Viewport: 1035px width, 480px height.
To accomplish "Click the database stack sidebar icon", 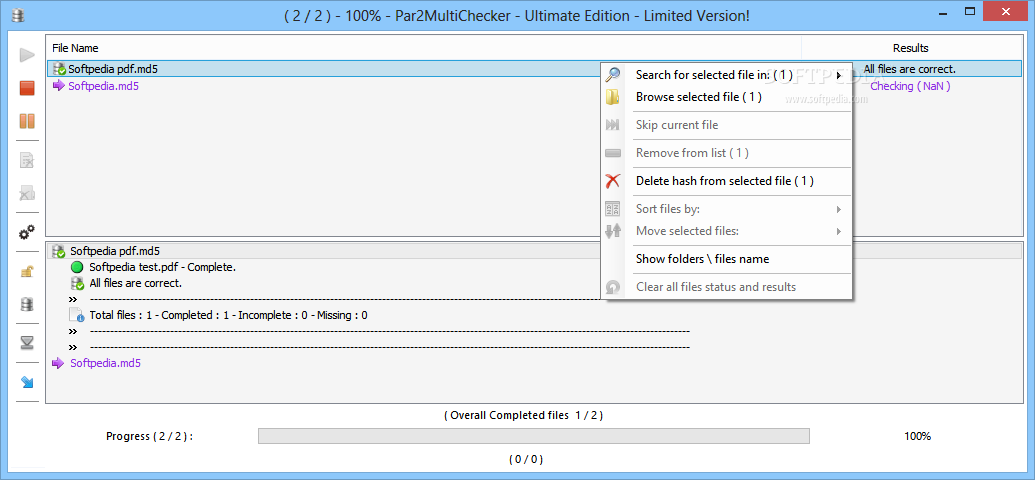I will pos(27,304).
